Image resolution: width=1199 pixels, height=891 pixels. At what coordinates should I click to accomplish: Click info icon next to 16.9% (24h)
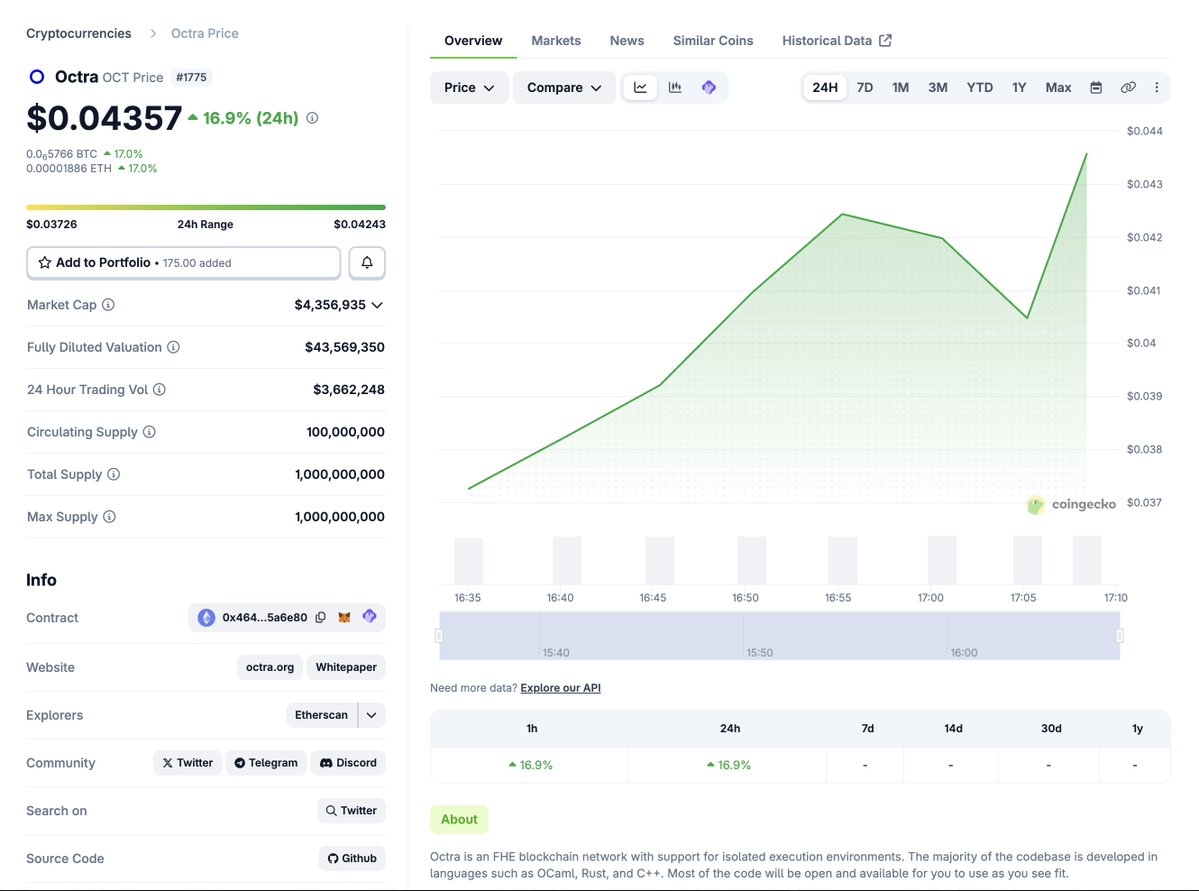(x=312, y=118)
